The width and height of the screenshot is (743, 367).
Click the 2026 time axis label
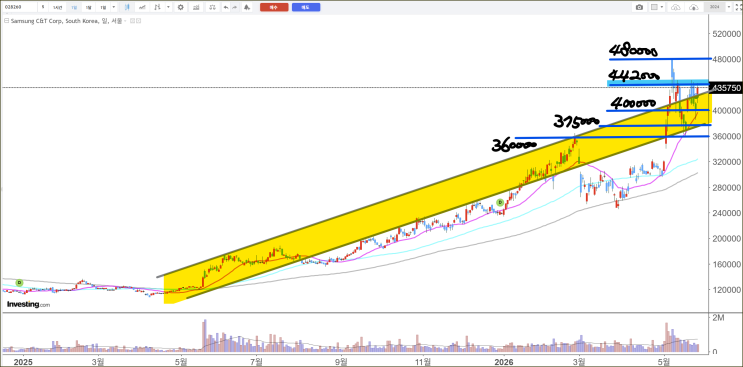[504, 361]
